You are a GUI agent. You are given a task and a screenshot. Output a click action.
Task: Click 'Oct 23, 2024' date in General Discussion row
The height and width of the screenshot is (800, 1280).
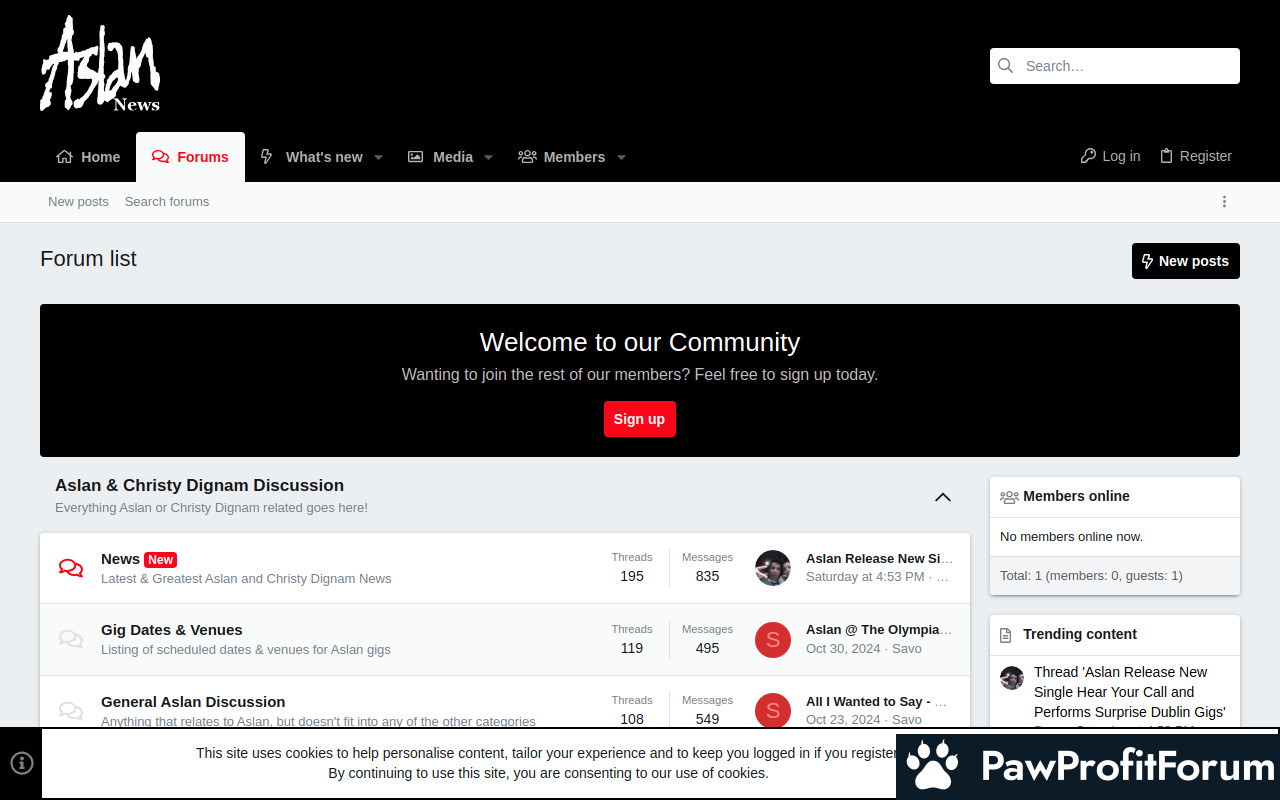843,720
